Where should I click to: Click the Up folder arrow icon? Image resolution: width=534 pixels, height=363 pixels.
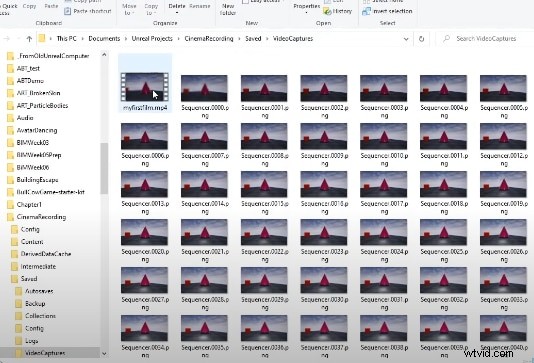pos(29,39)
